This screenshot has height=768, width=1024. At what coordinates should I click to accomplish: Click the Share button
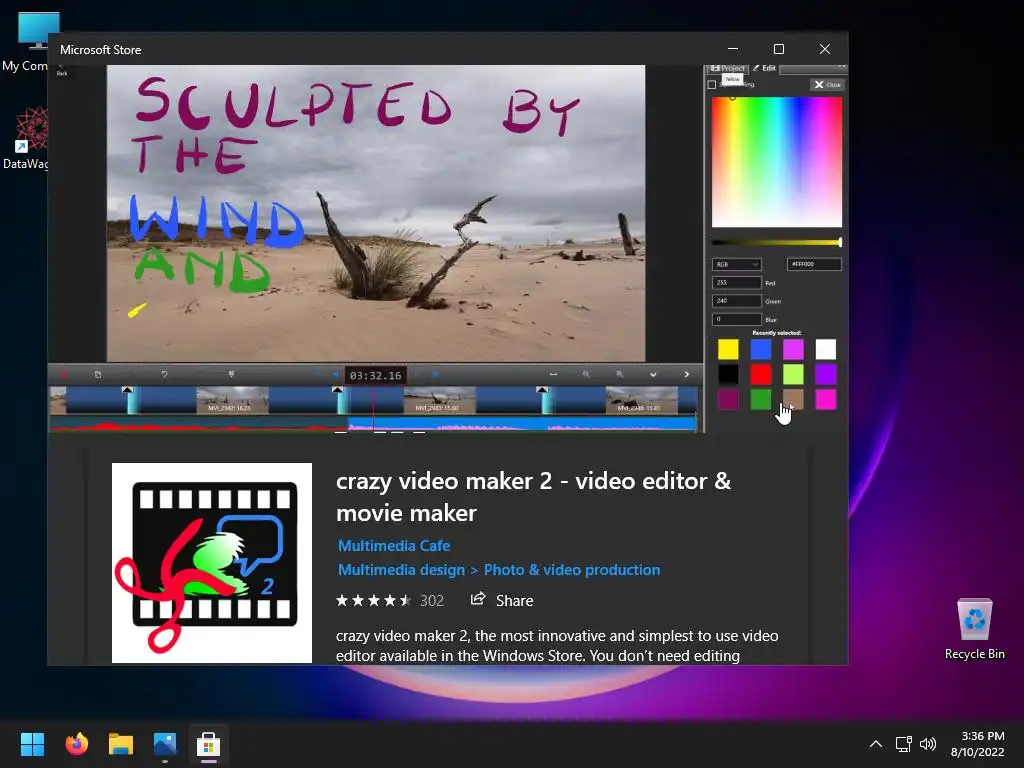tap(502, 600)
